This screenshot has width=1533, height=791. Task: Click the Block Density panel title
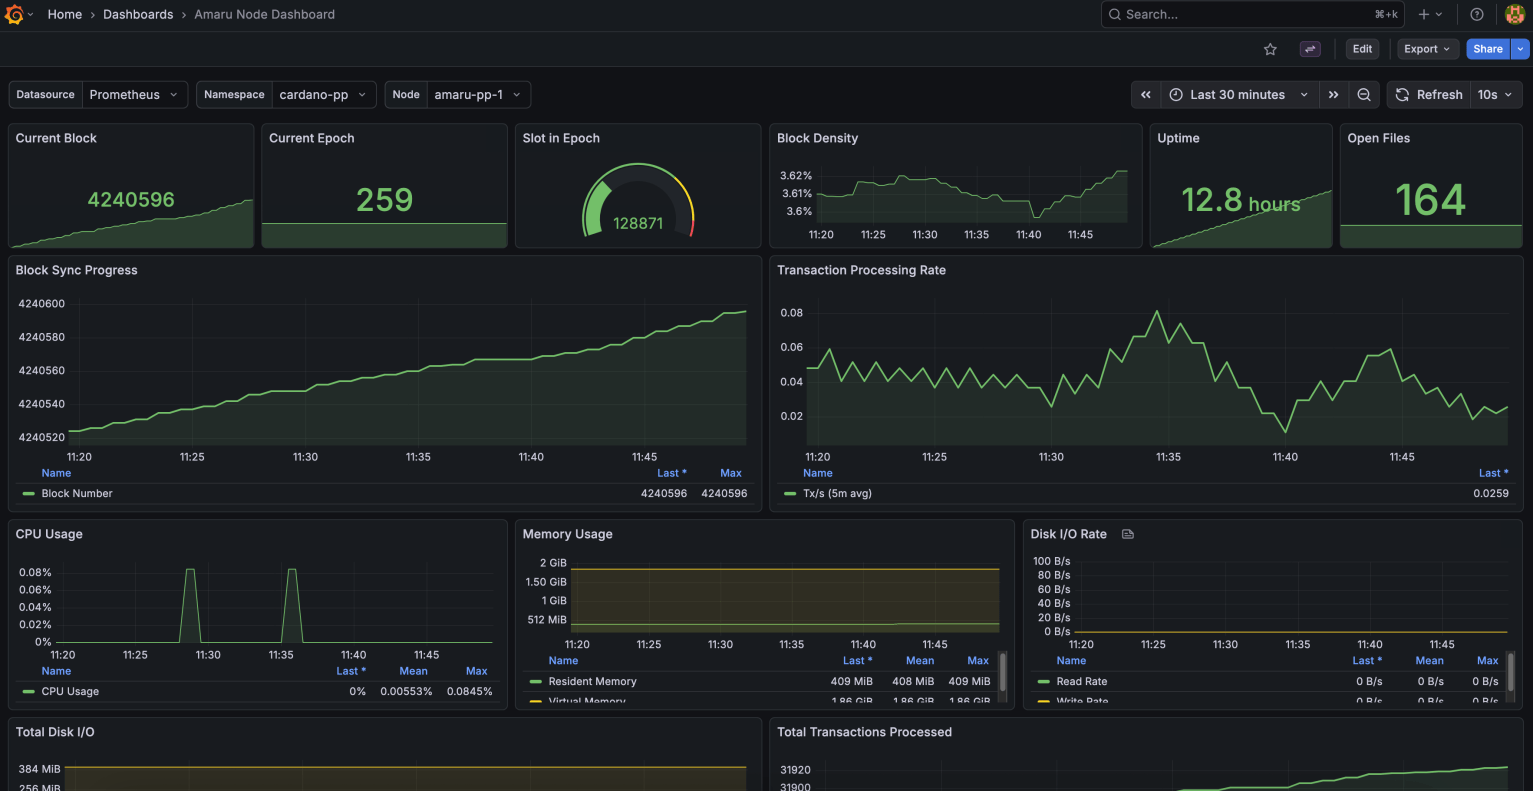817,138
